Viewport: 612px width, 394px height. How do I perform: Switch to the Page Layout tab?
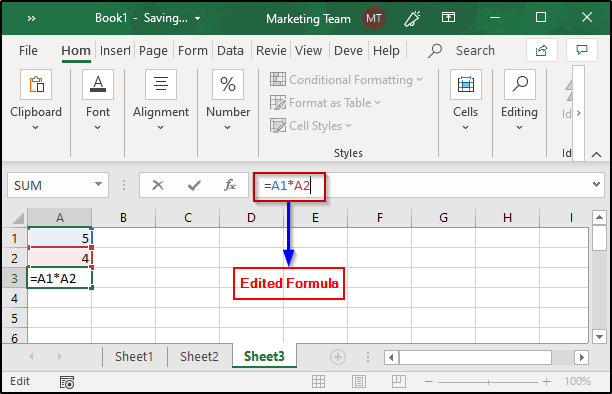pos(153,50)
